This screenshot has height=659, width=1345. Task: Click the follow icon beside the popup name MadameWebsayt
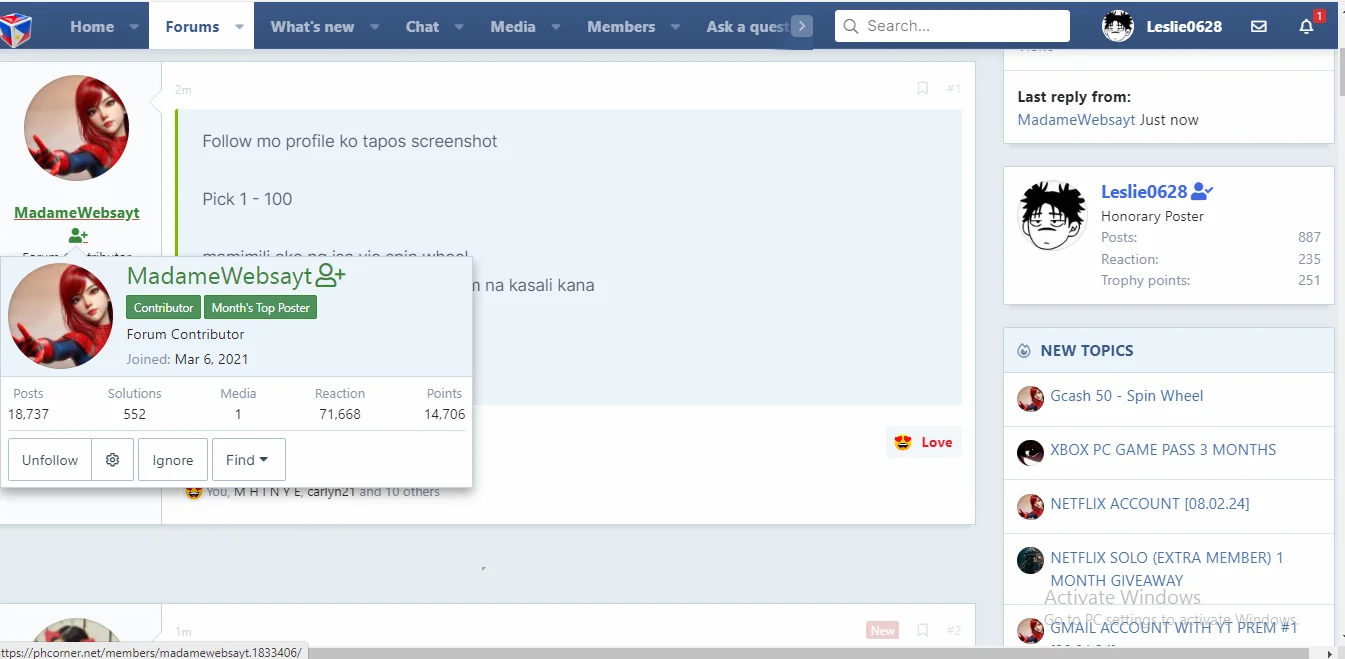click(x=330, y=276)
